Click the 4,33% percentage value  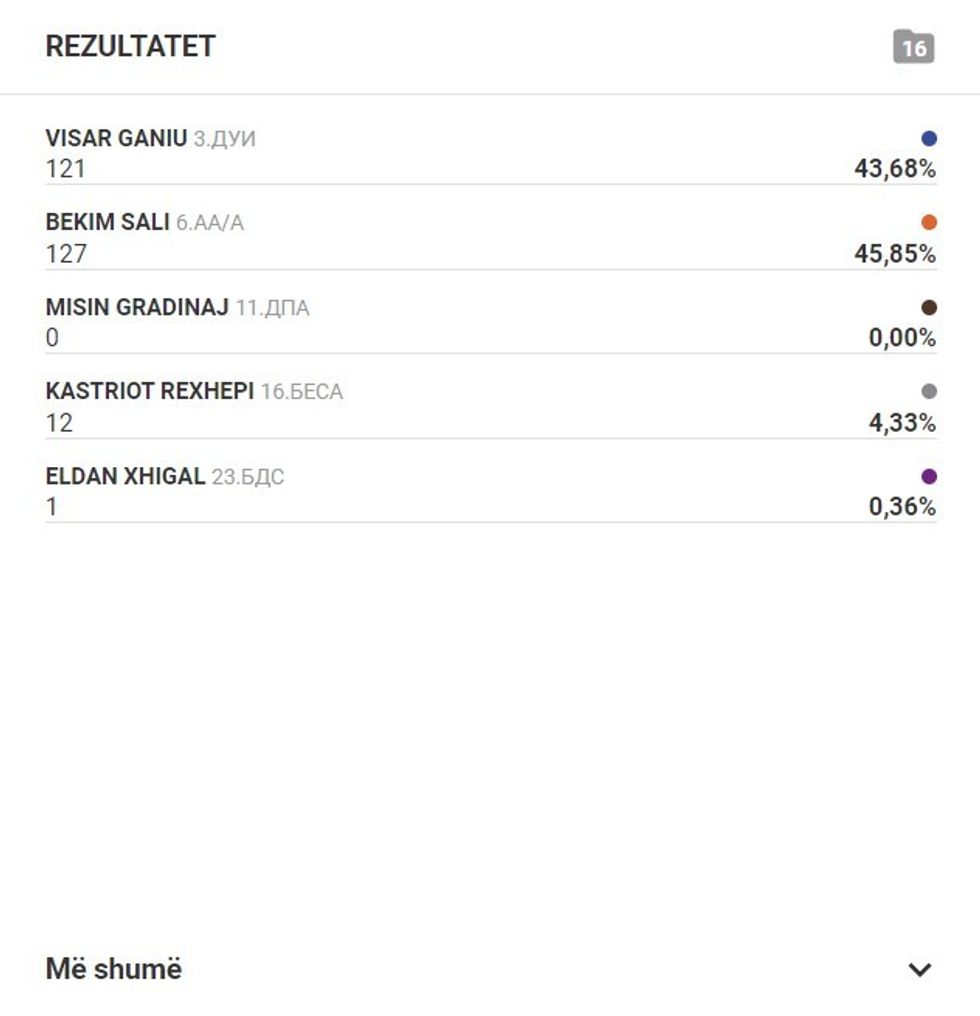(901, 423)
